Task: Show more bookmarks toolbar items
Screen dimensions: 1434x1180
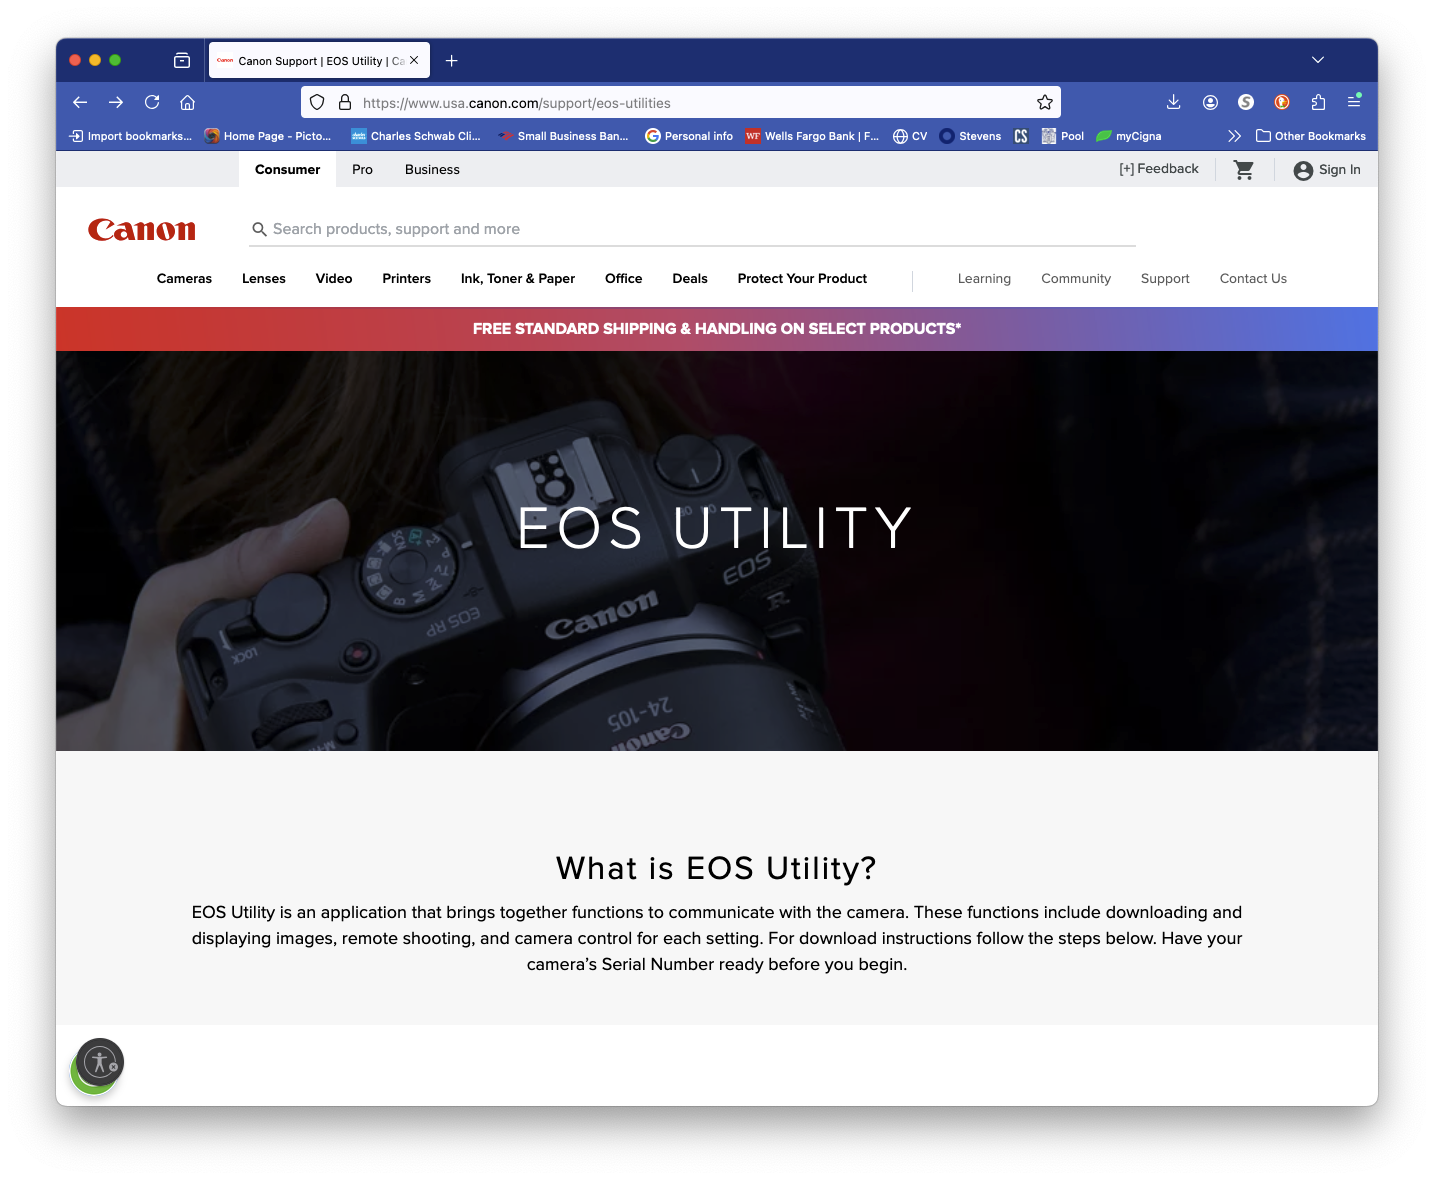Action: pyautogui.click(x=1234, y=136)
